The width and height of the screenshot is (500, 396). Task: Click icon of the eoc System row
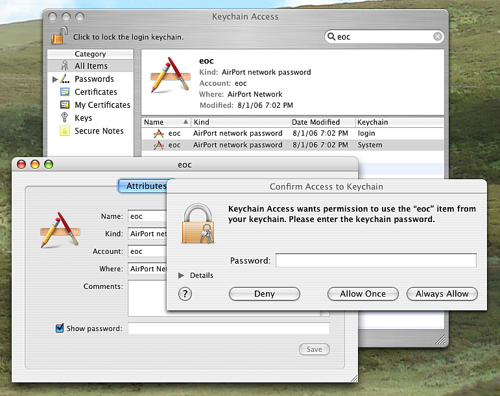tap(159, 145)
